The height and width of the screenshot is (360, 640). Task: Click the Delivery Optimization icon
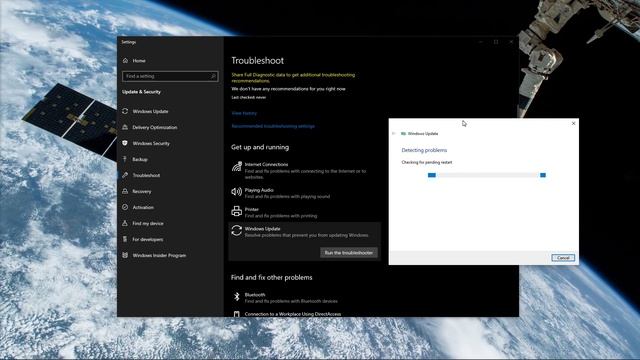tap(125, 127)
